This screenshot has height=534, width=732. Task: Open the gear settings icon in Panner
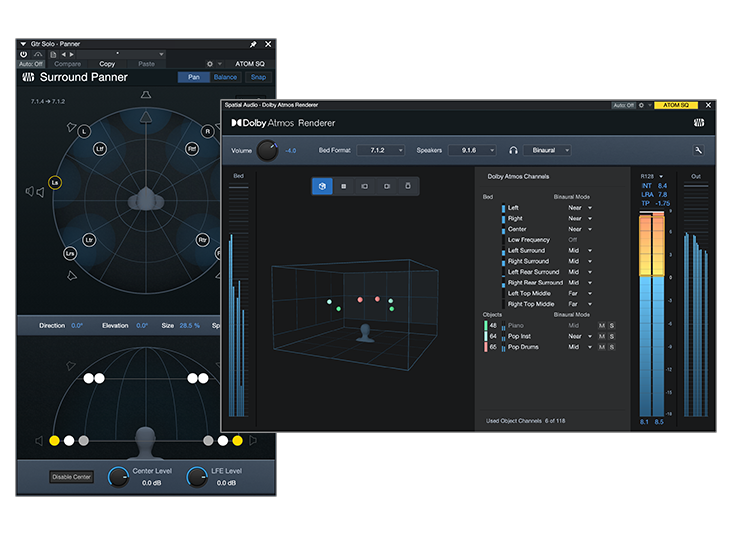click(210, 64)
